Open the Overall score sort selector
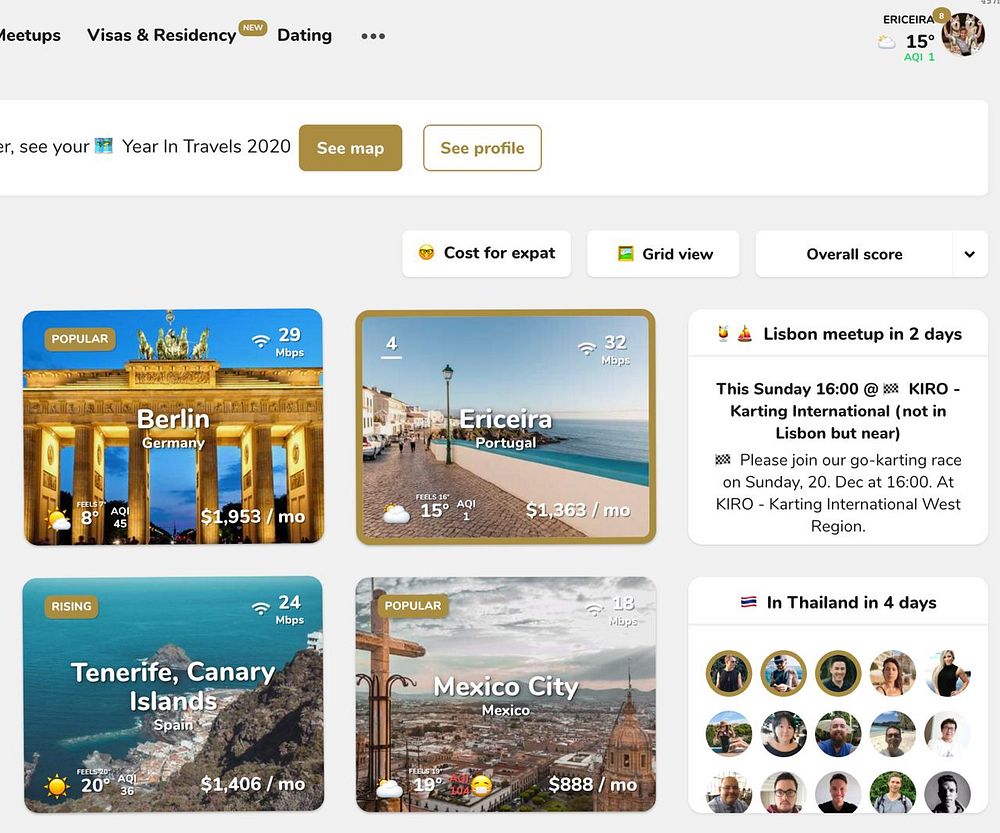The height and width of the screenshot is (833, 1000). (854, 254)
